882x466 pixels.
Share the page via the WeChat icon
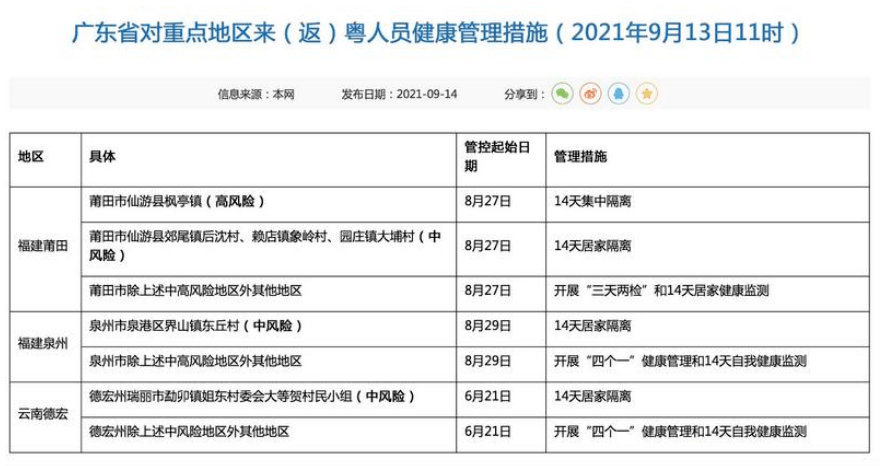[x=563, y=94]
